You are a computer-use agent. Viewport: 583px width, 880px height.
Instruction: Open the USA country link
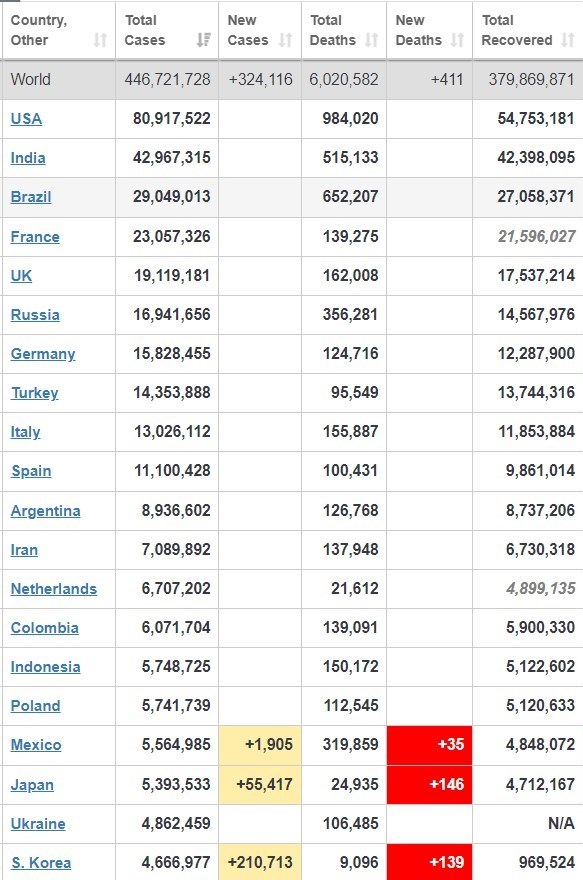click(x=26, y=119)
